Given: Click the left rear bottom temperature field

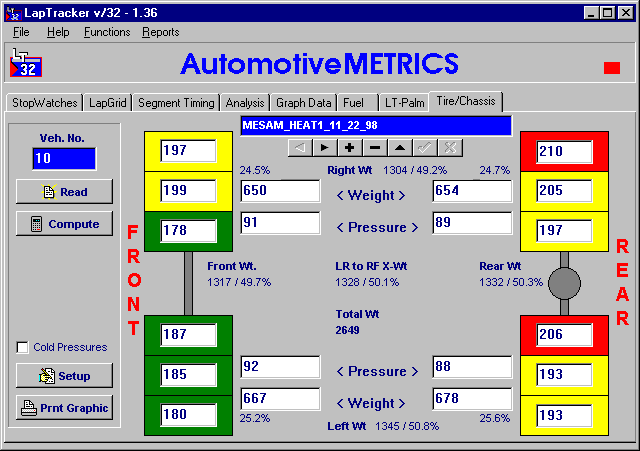Looking at the screenshot, I should click(564, 415).
